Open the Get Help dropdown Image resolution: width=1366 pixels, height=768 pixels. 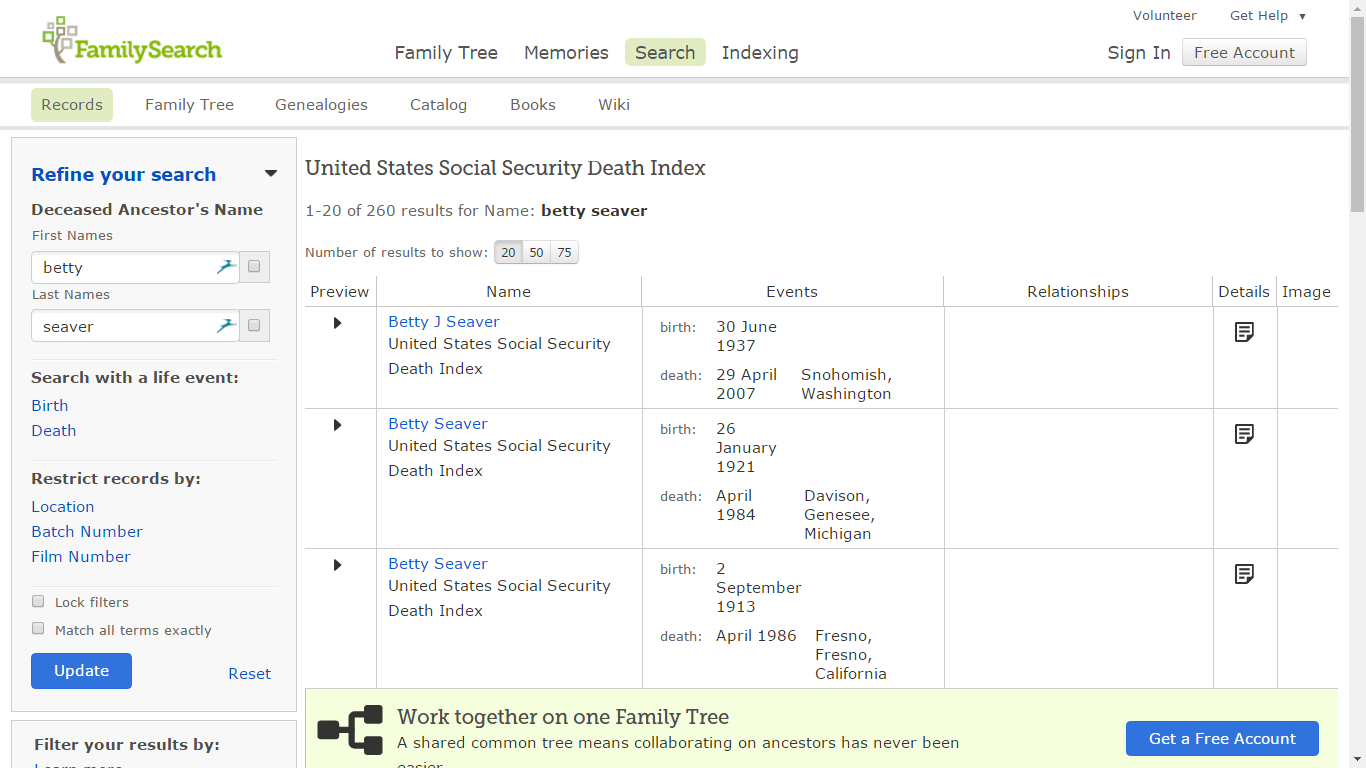(x=1266, y=15)
